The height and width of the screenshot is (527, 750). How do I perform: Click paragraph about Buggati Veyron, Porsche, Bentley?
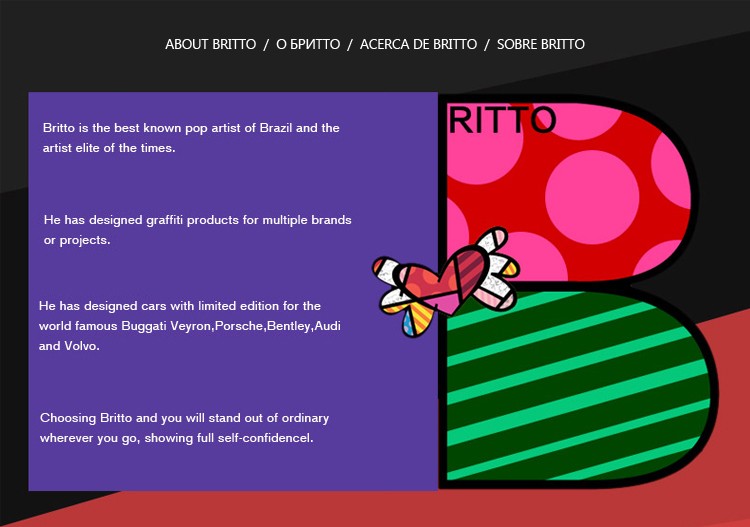coord(190,326)
